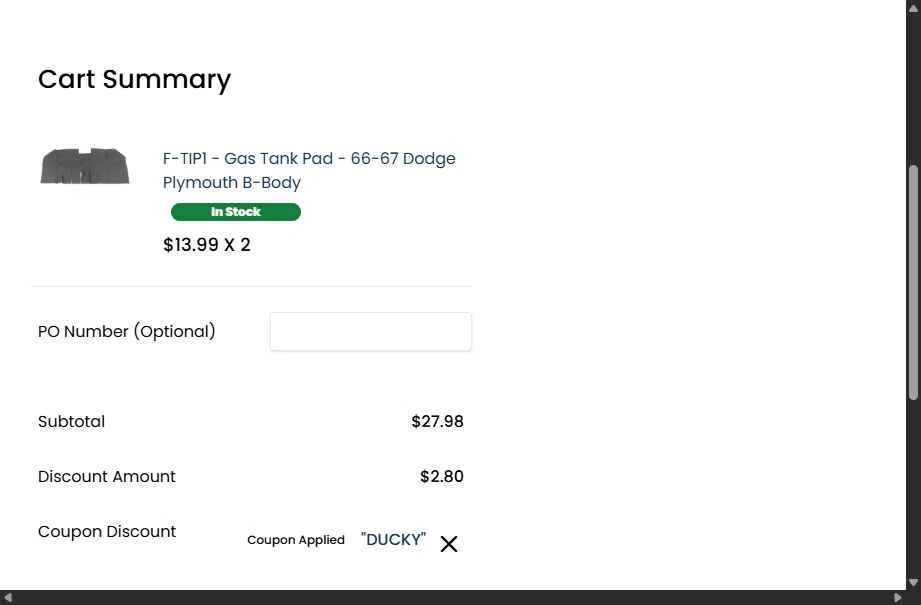Open the F-TIP1 Gas Tank Pad product link
The height and width of the screenshot is (605, 921).
(x=309, y=170)
